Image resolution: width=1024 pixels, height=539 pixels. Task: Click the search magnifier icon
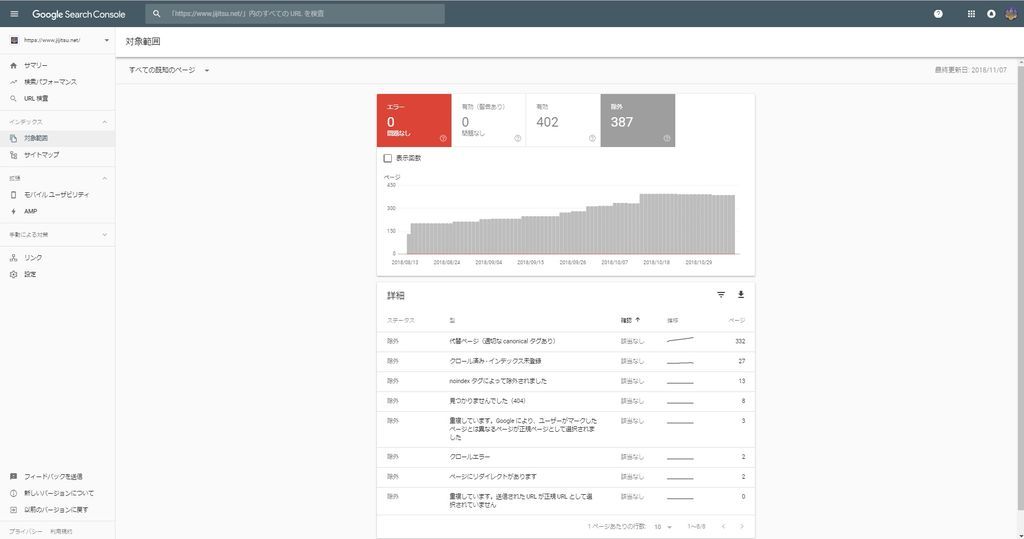click(x=157, y=14)
